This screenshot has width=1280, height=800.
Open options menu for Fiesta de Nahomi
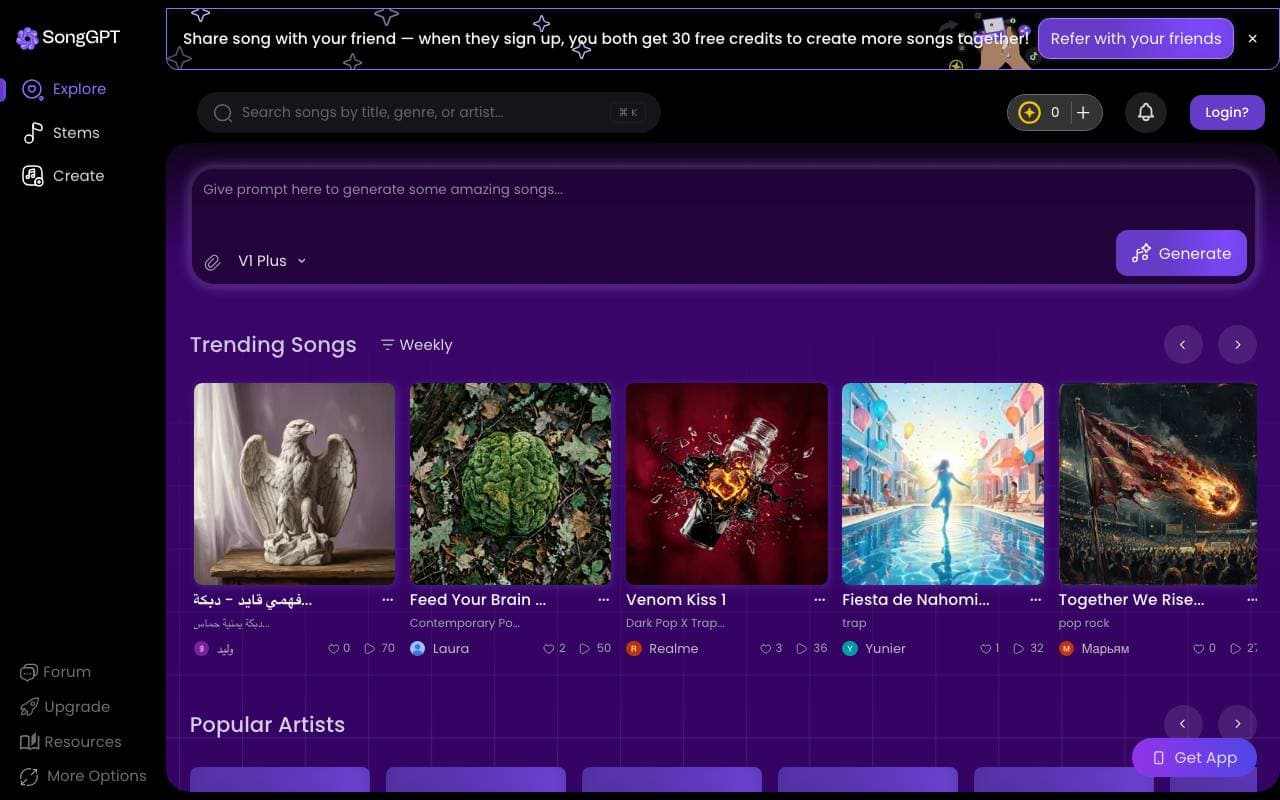point(1036,600)
